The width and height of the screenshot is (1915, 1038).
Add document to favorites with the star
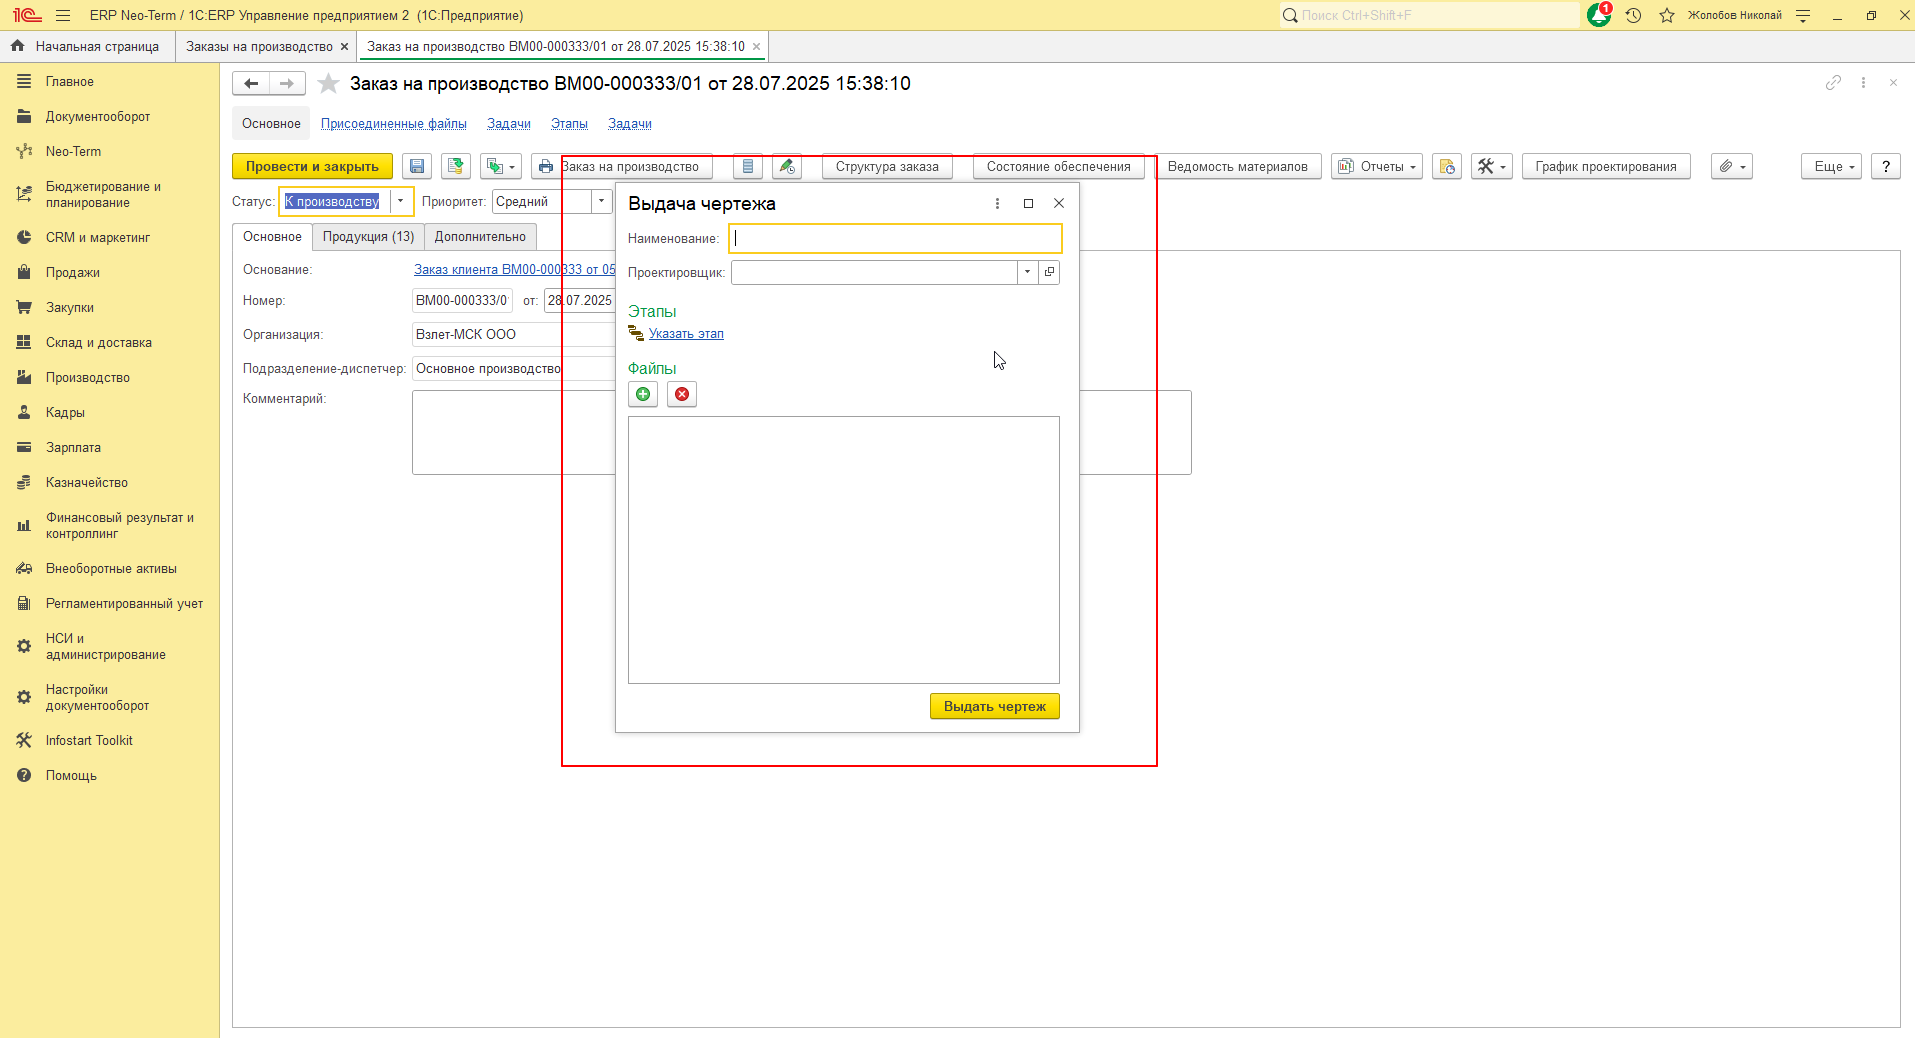coord(328,84)
